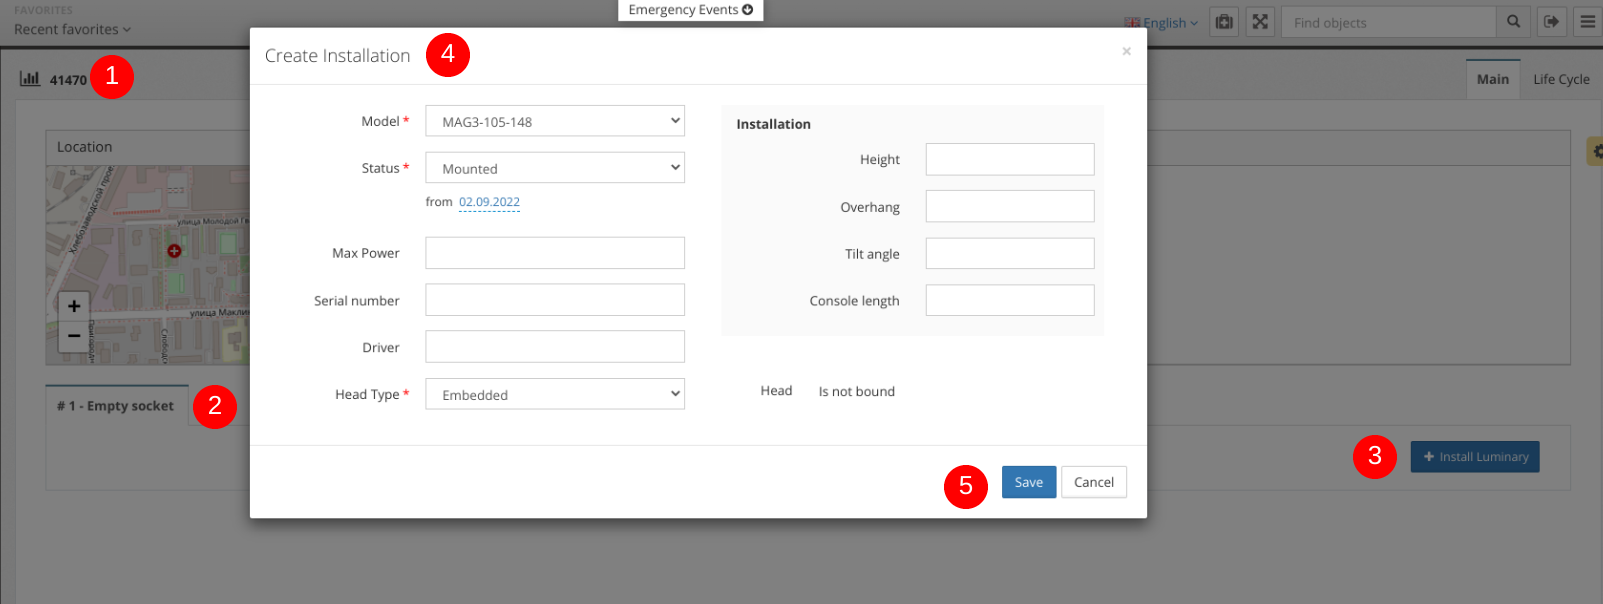Click the search magnifier icon
This screenshot has width=1603, height=604.
pos(1513,22)
